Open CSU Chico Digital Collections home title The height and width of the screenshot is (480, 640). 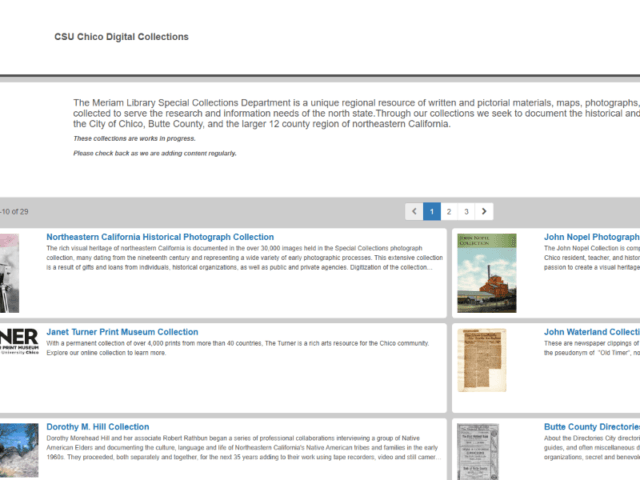point(121,37)
